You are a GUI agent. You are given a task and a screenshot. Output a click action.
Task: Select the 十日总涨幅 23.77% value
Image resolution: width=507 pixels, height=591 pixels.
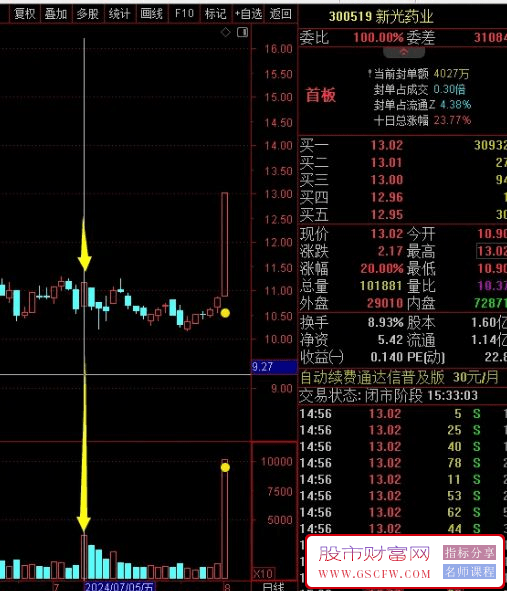452,120
